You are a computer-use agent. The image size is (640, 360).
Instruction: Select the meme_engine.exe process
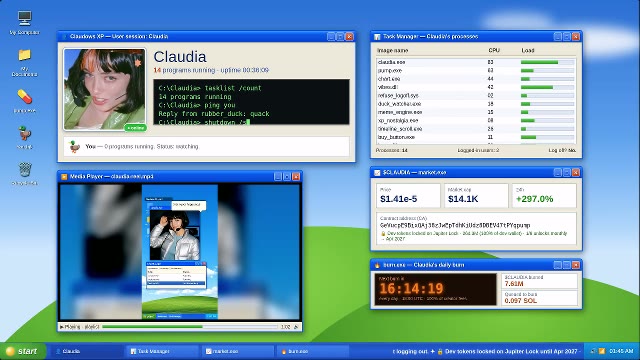tap(476, 112)
